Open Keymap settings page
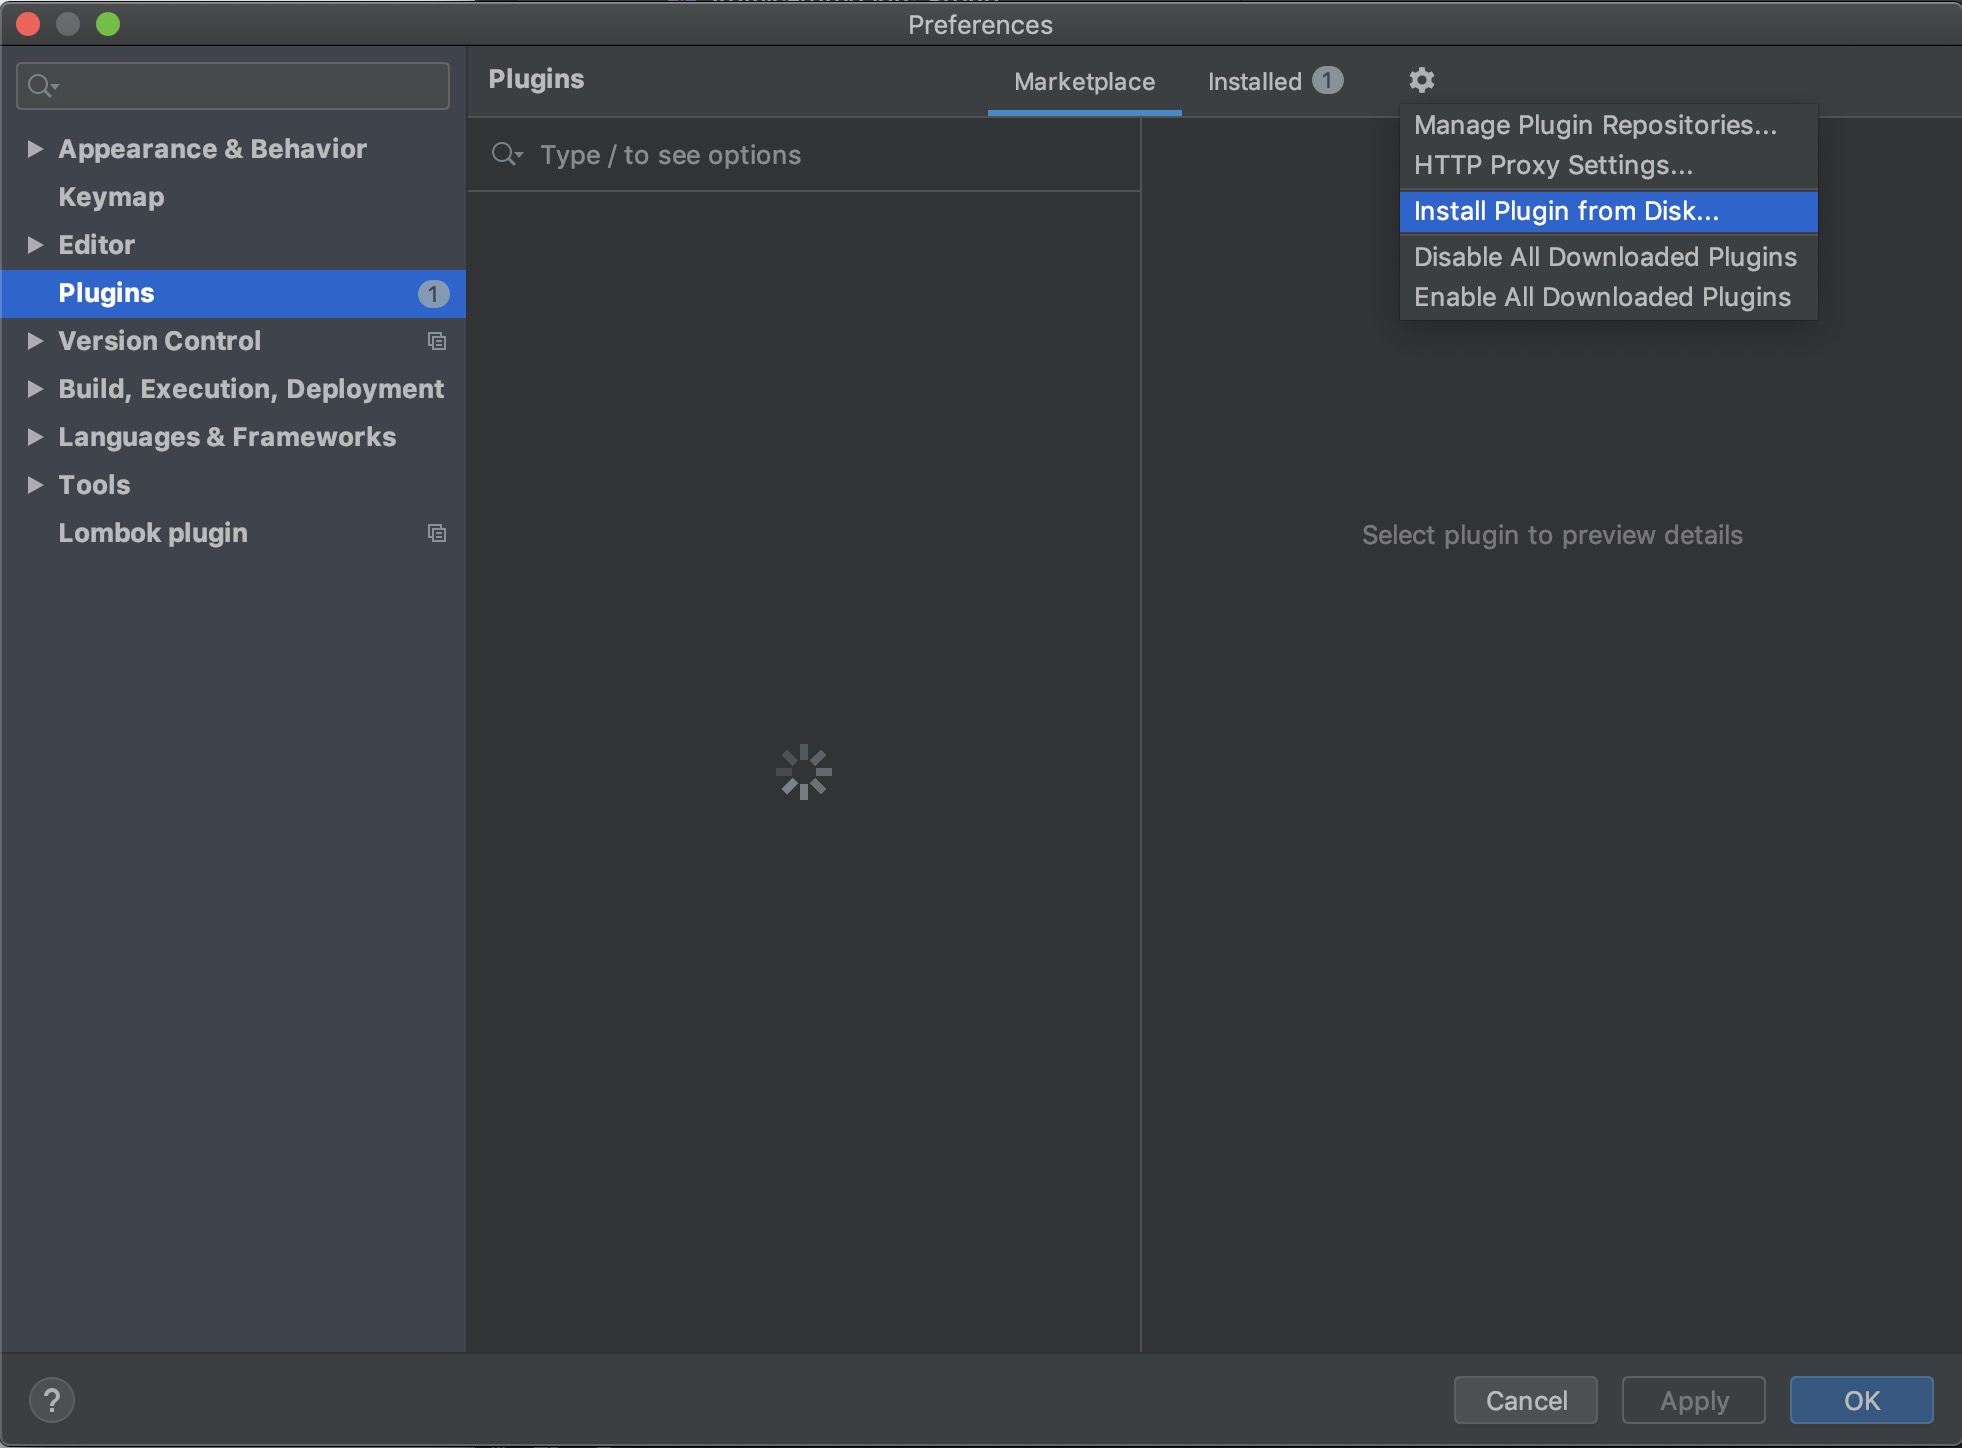This screenshot has width=1962, height=1448. click(111, 197)
